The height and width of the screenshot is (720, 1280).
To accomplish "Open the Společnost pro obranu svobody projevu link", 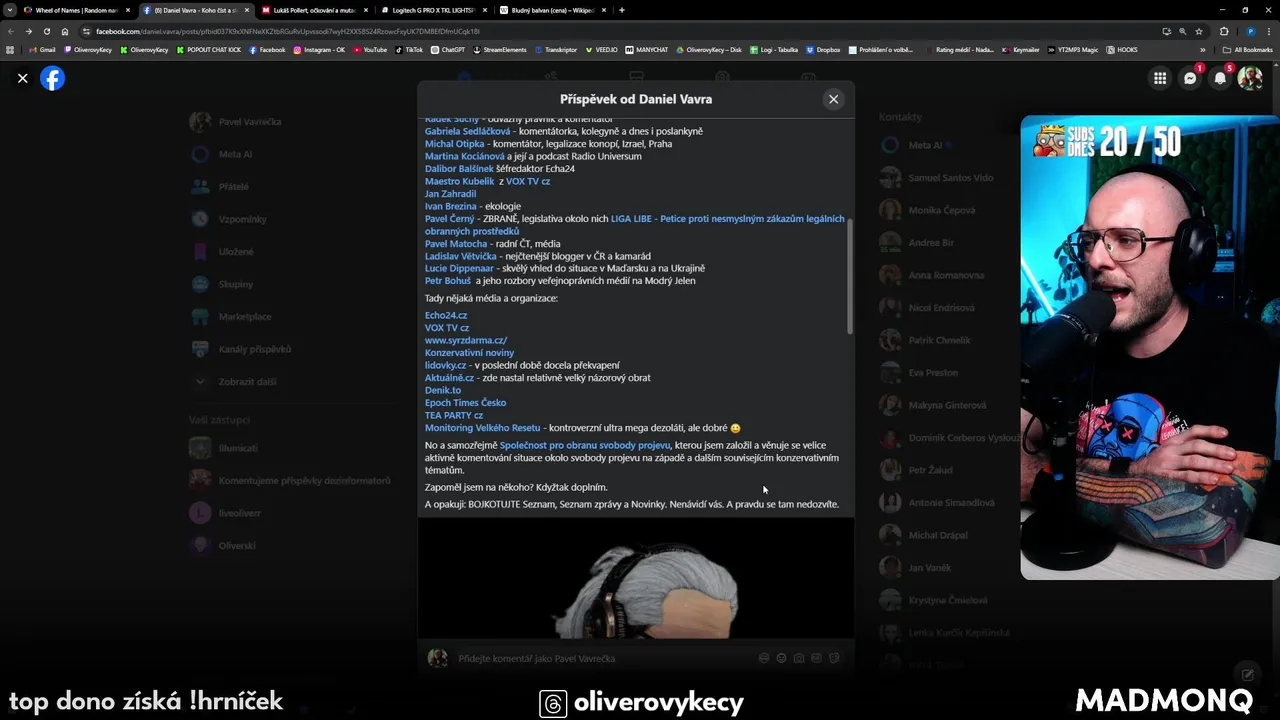I will click(x=585, y=445).
